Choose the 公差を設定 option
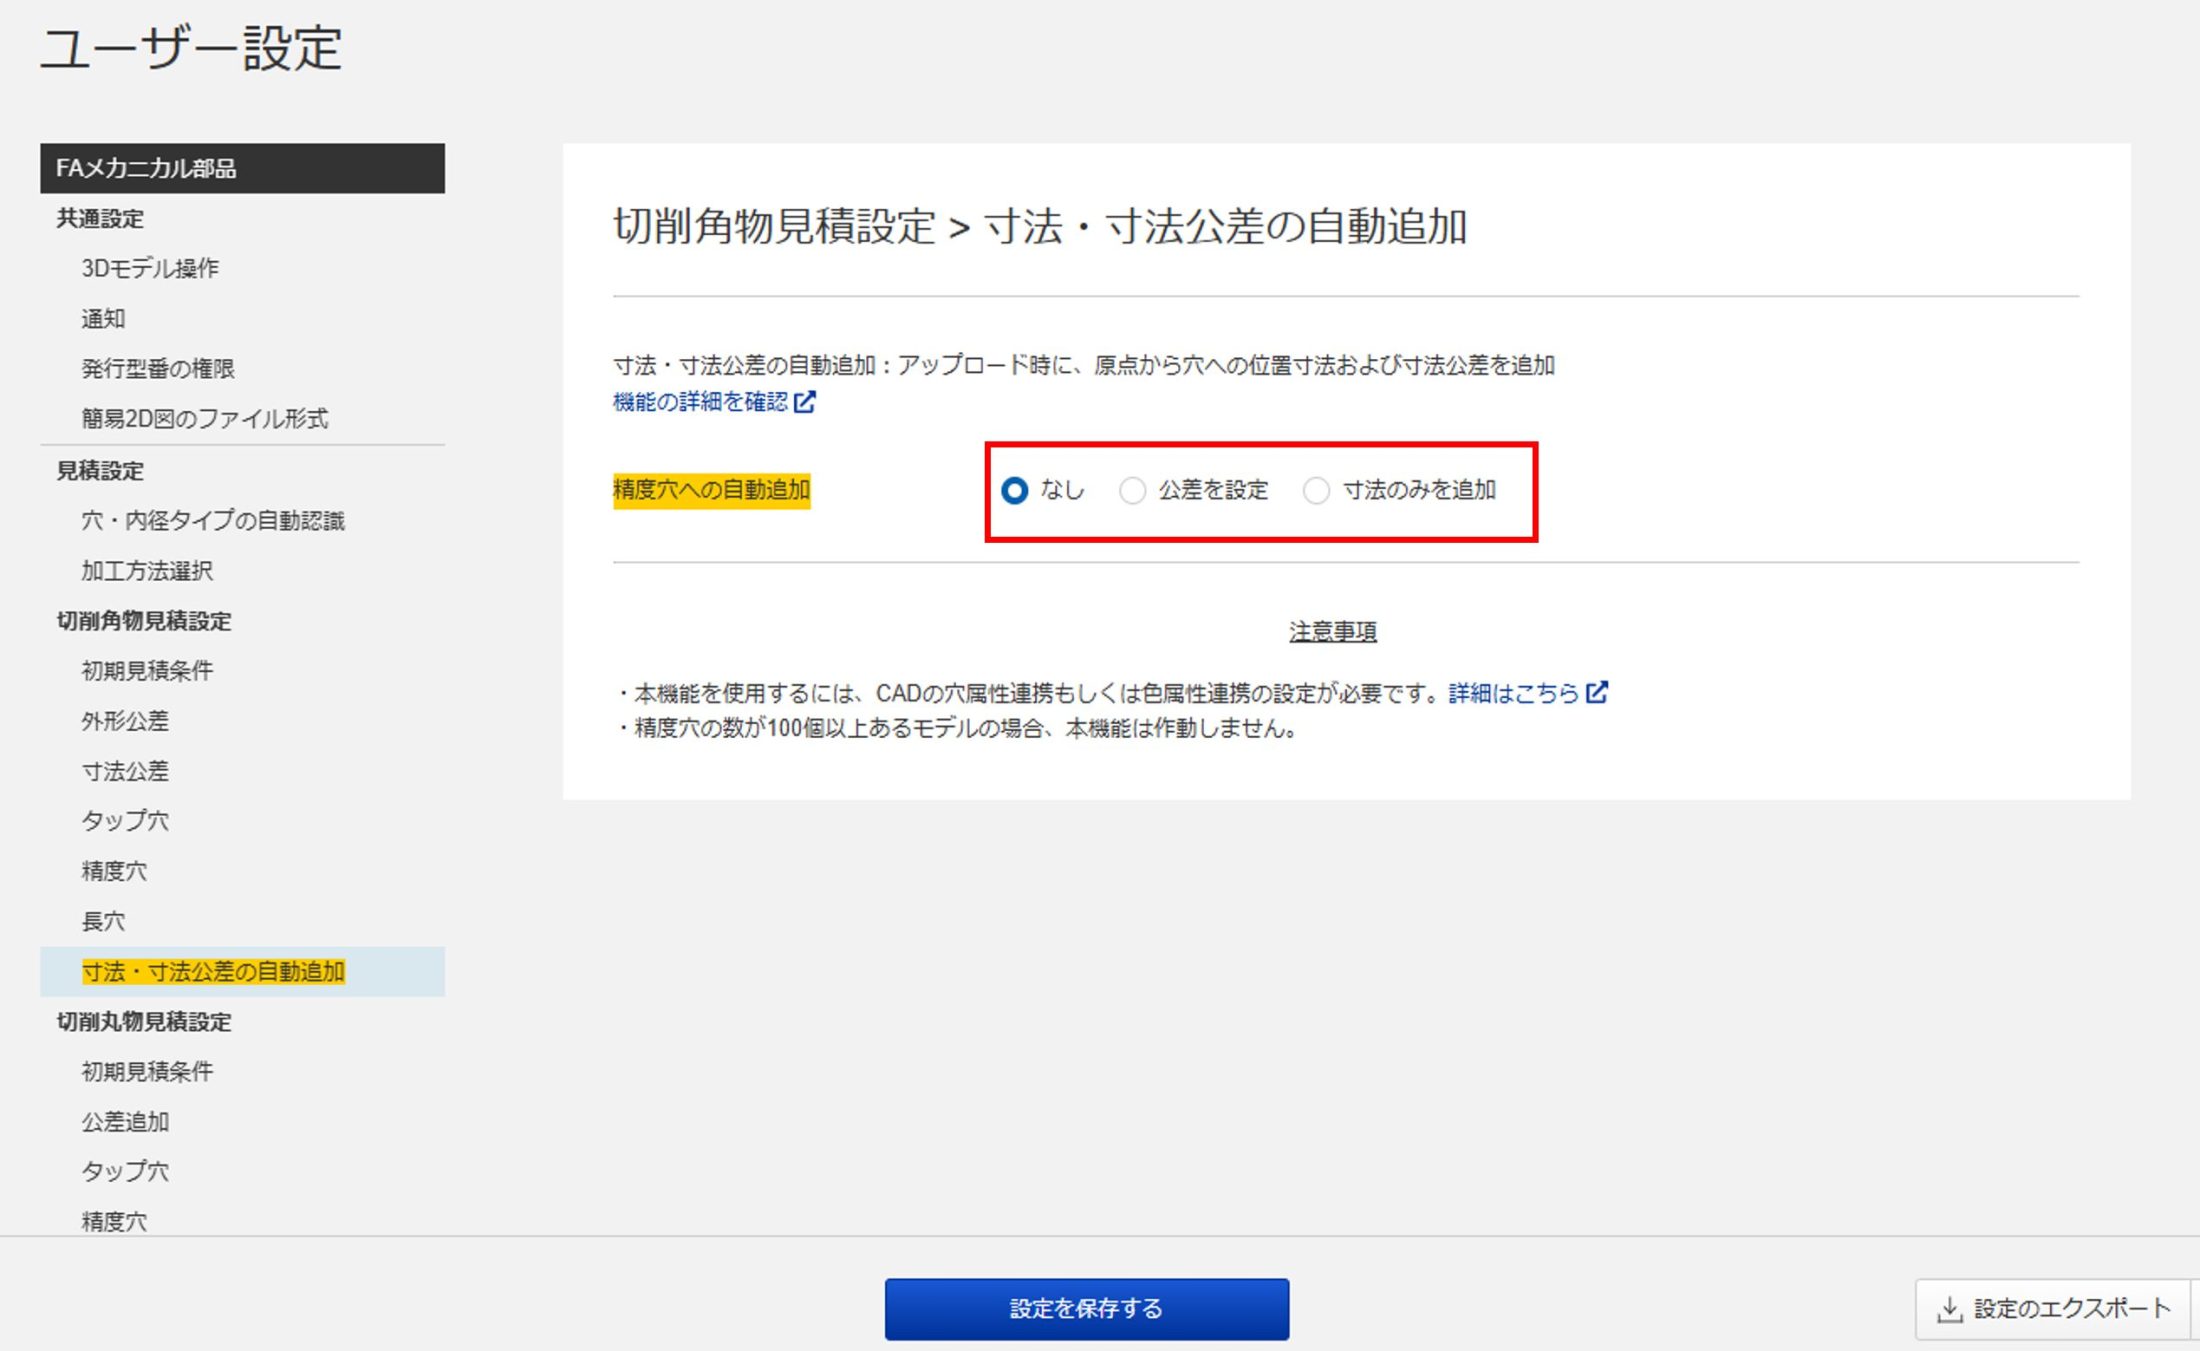Screen dimensions: 2200x1351 1132,490
